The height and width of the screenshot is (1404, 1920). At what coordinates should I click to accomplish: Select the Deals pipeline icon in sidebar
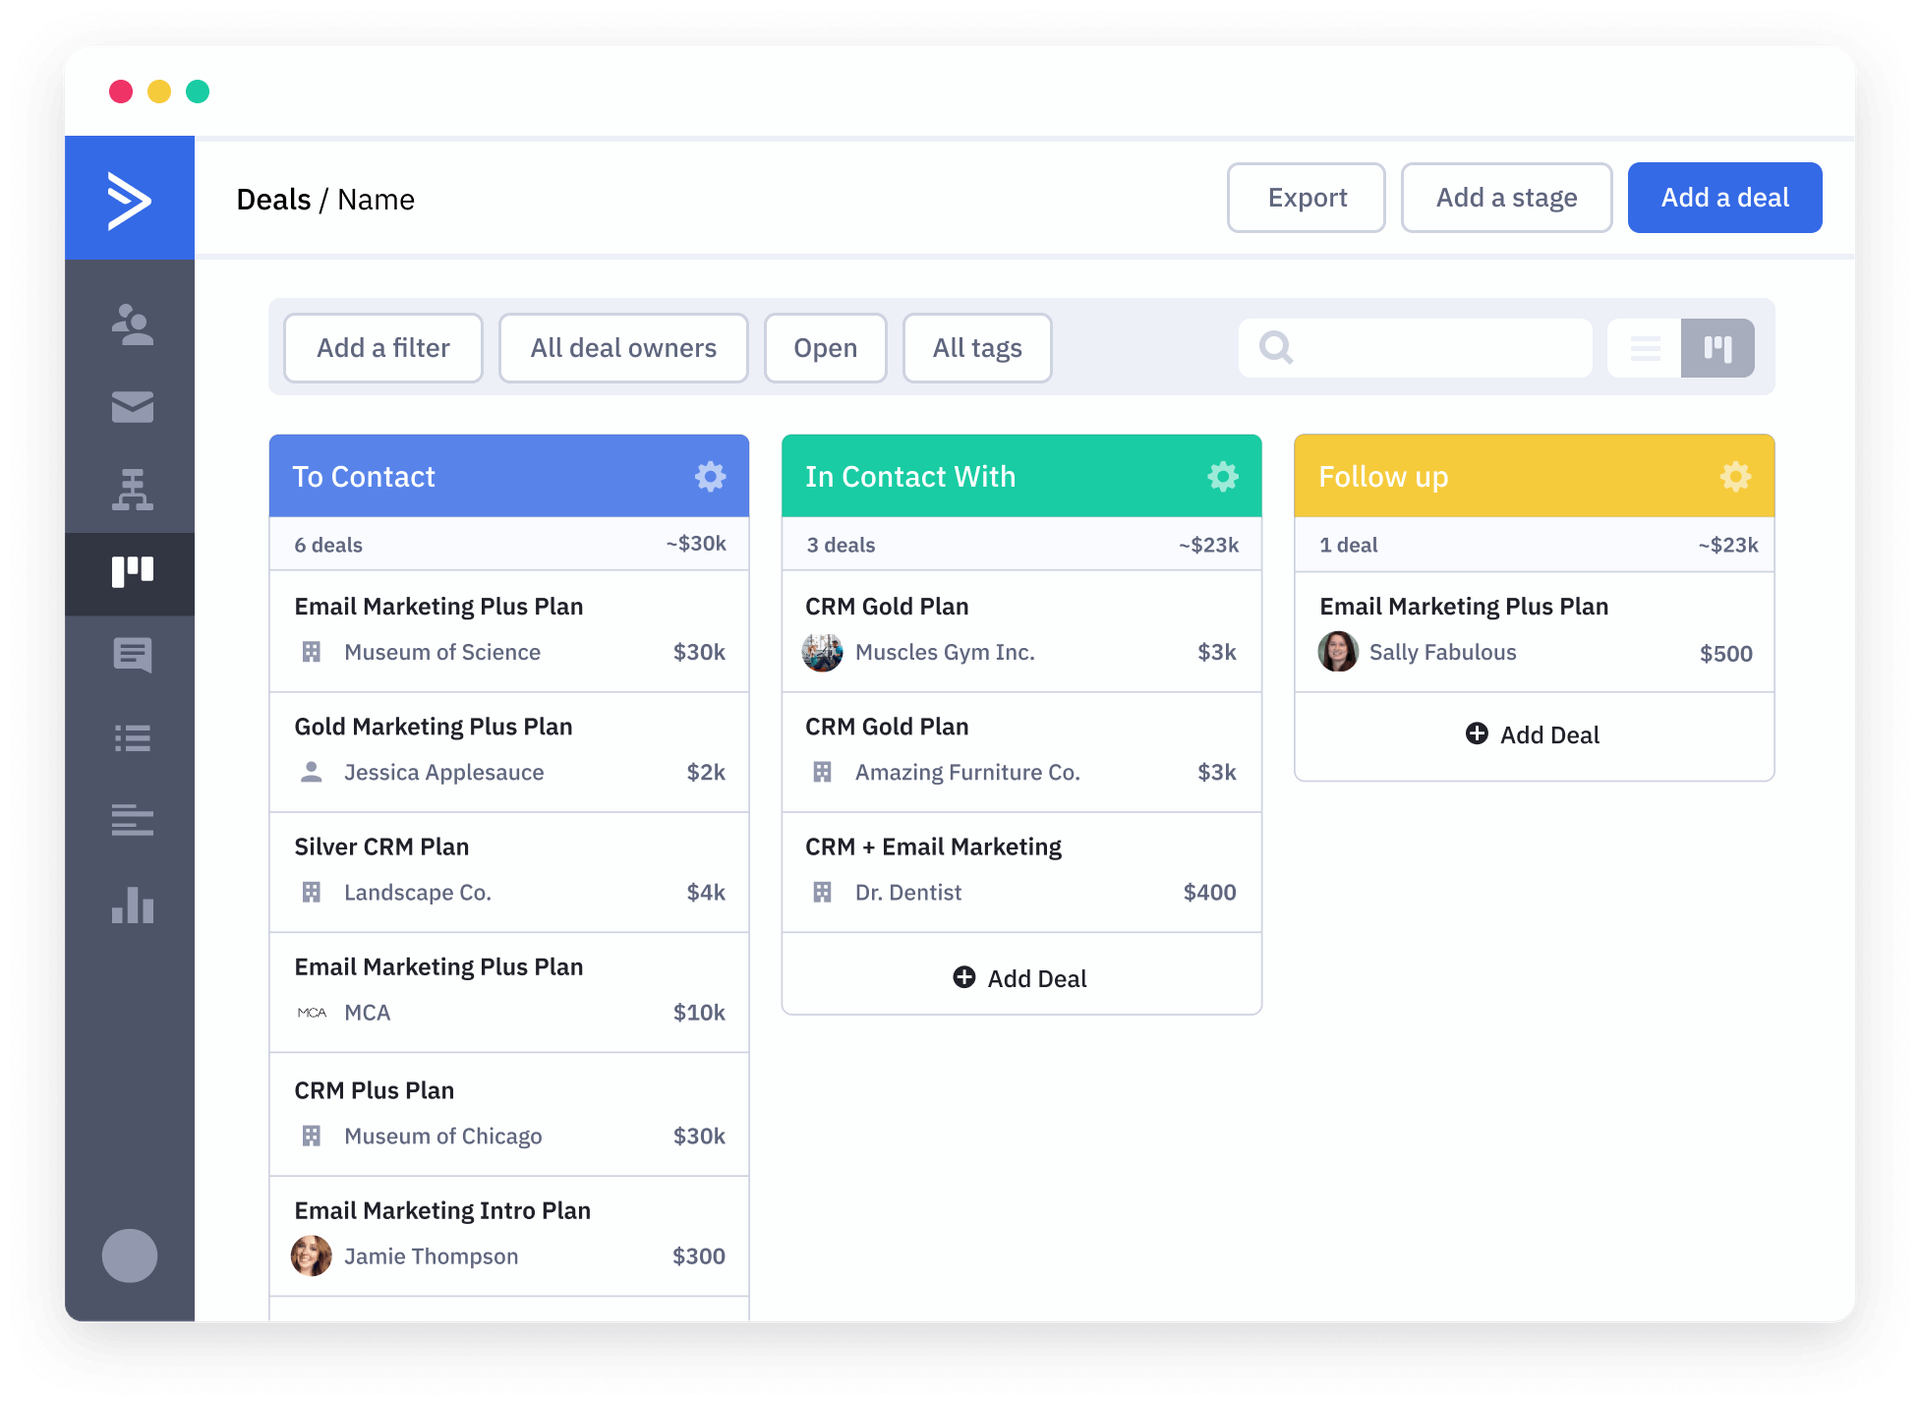(132, 572)
